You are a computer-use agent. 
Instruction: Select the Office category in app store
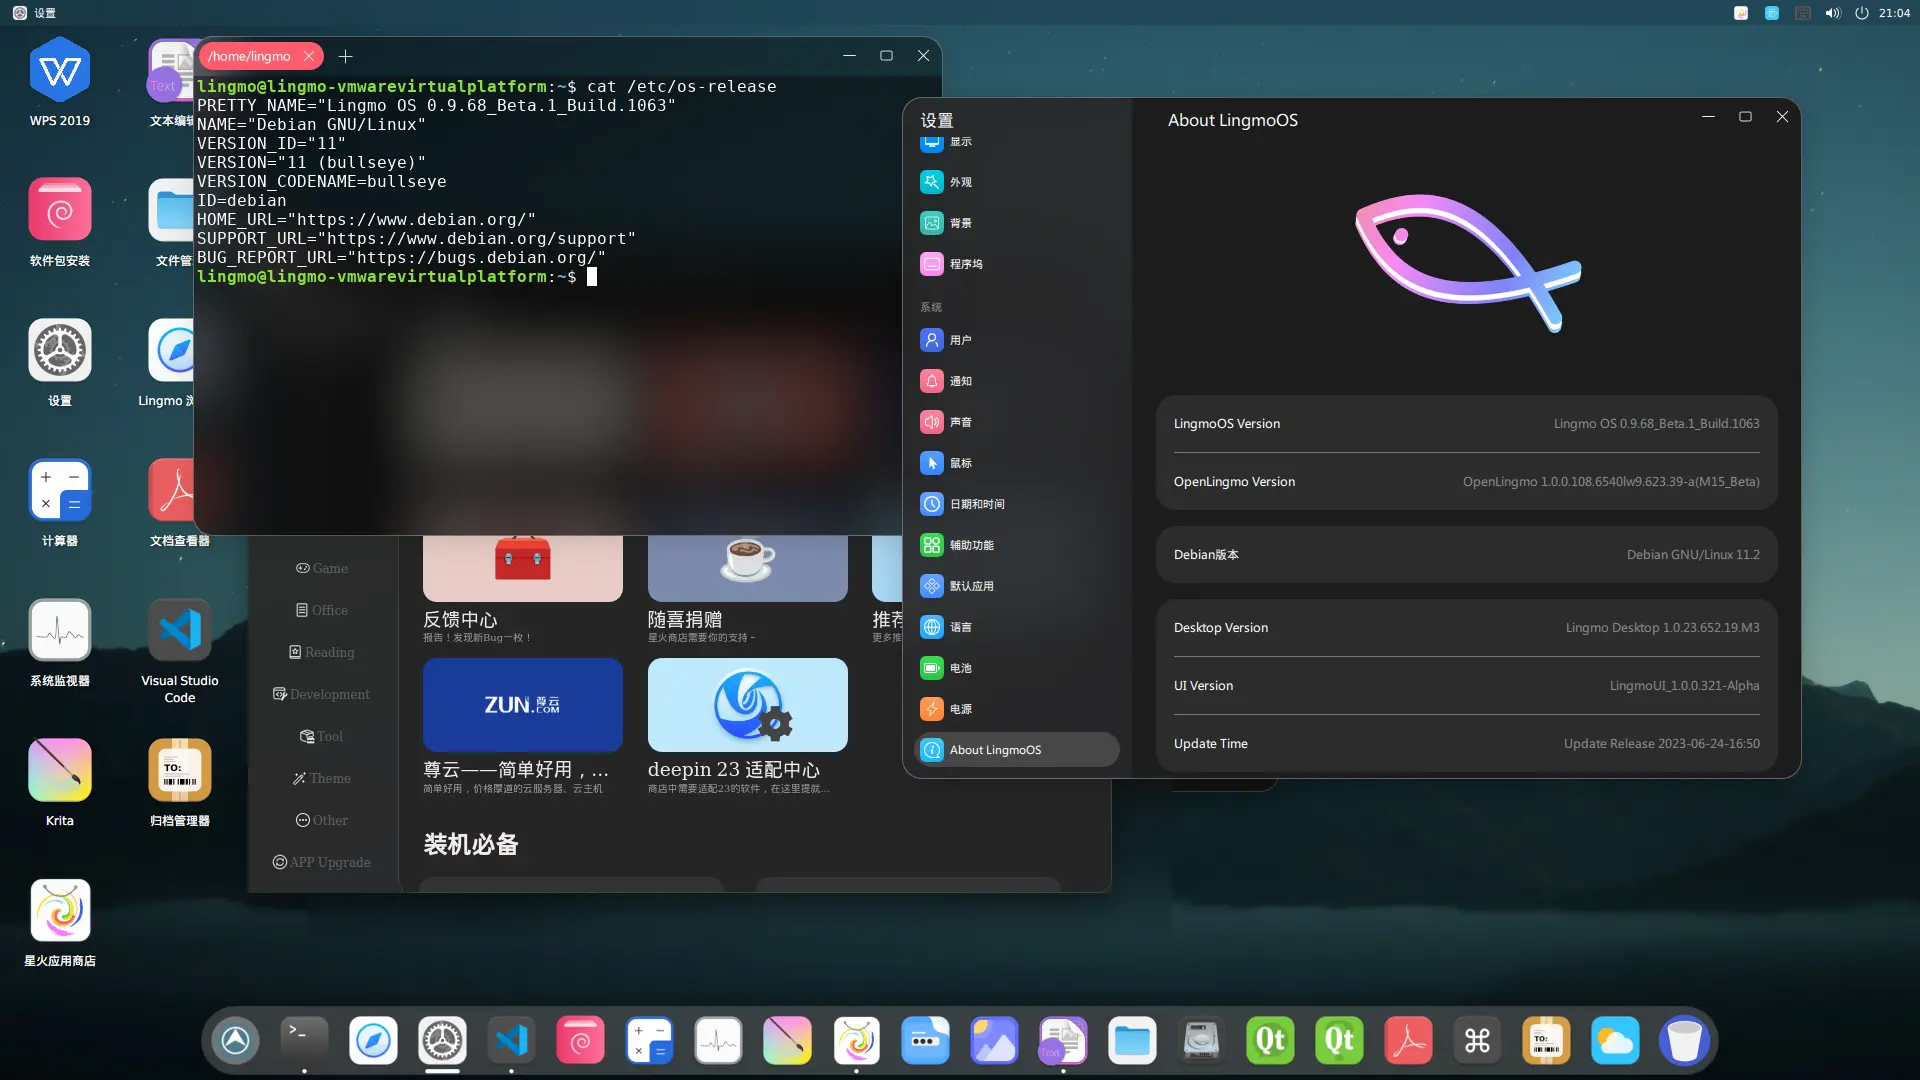click(321, 610)
